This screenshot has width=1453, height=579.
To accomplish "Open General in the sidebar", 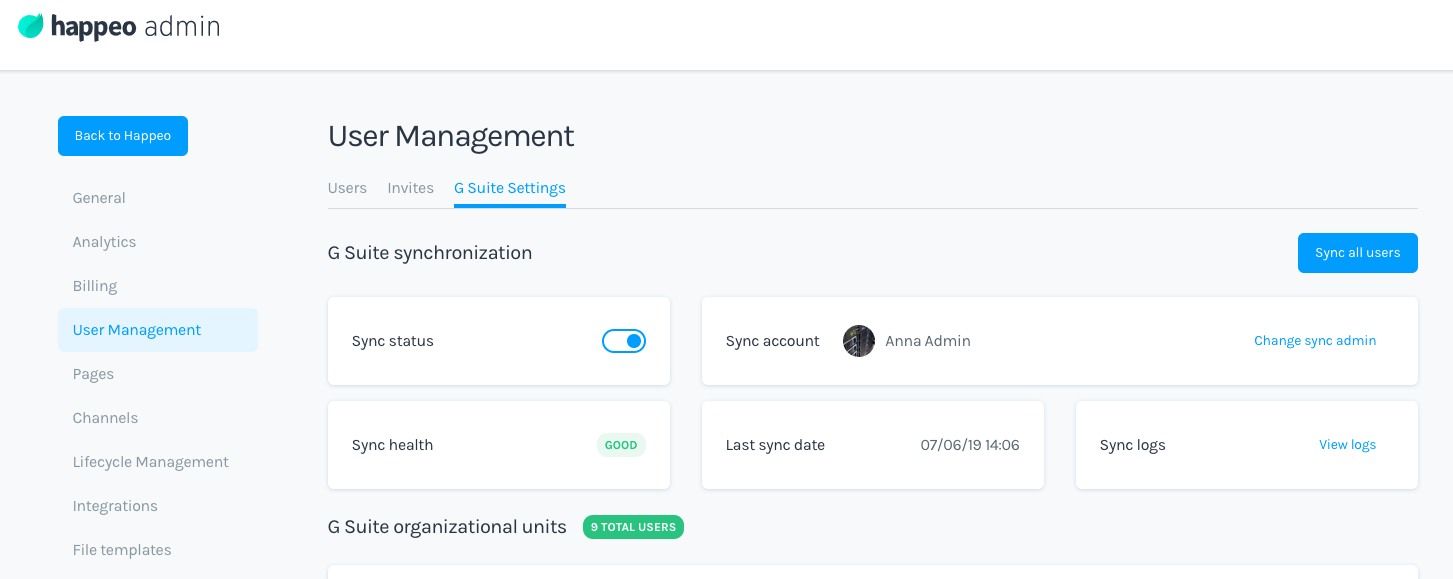I will (99, 198).
